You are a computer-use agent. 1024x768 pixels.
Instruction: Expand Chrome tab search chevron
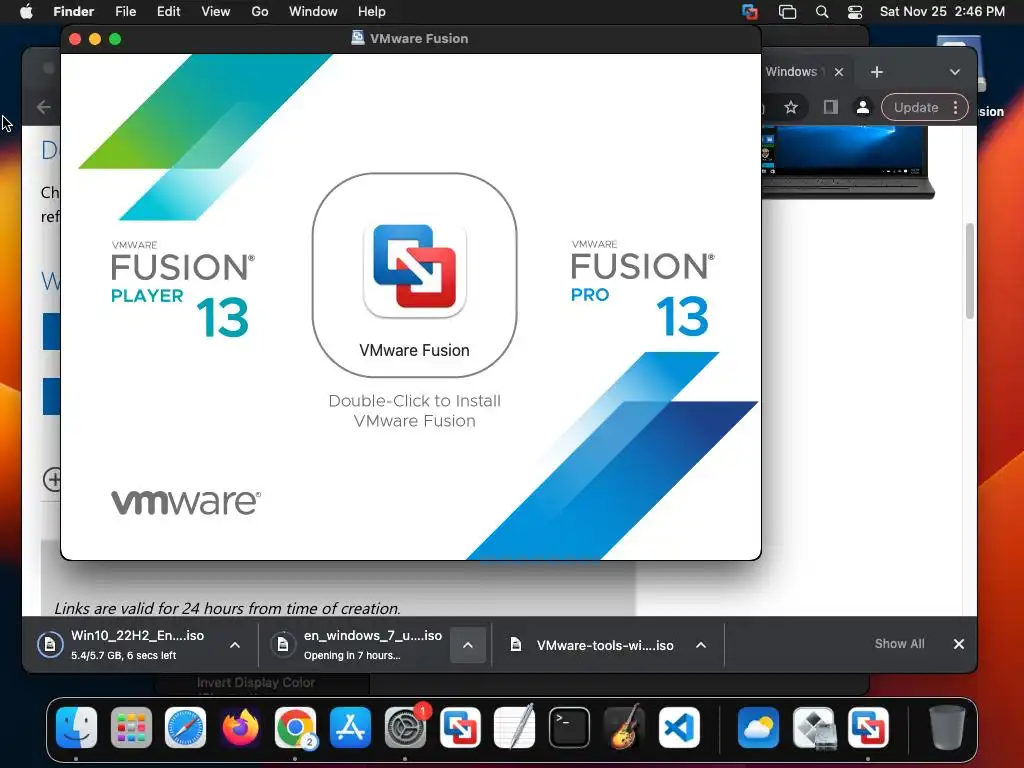[x=955, y=72]
